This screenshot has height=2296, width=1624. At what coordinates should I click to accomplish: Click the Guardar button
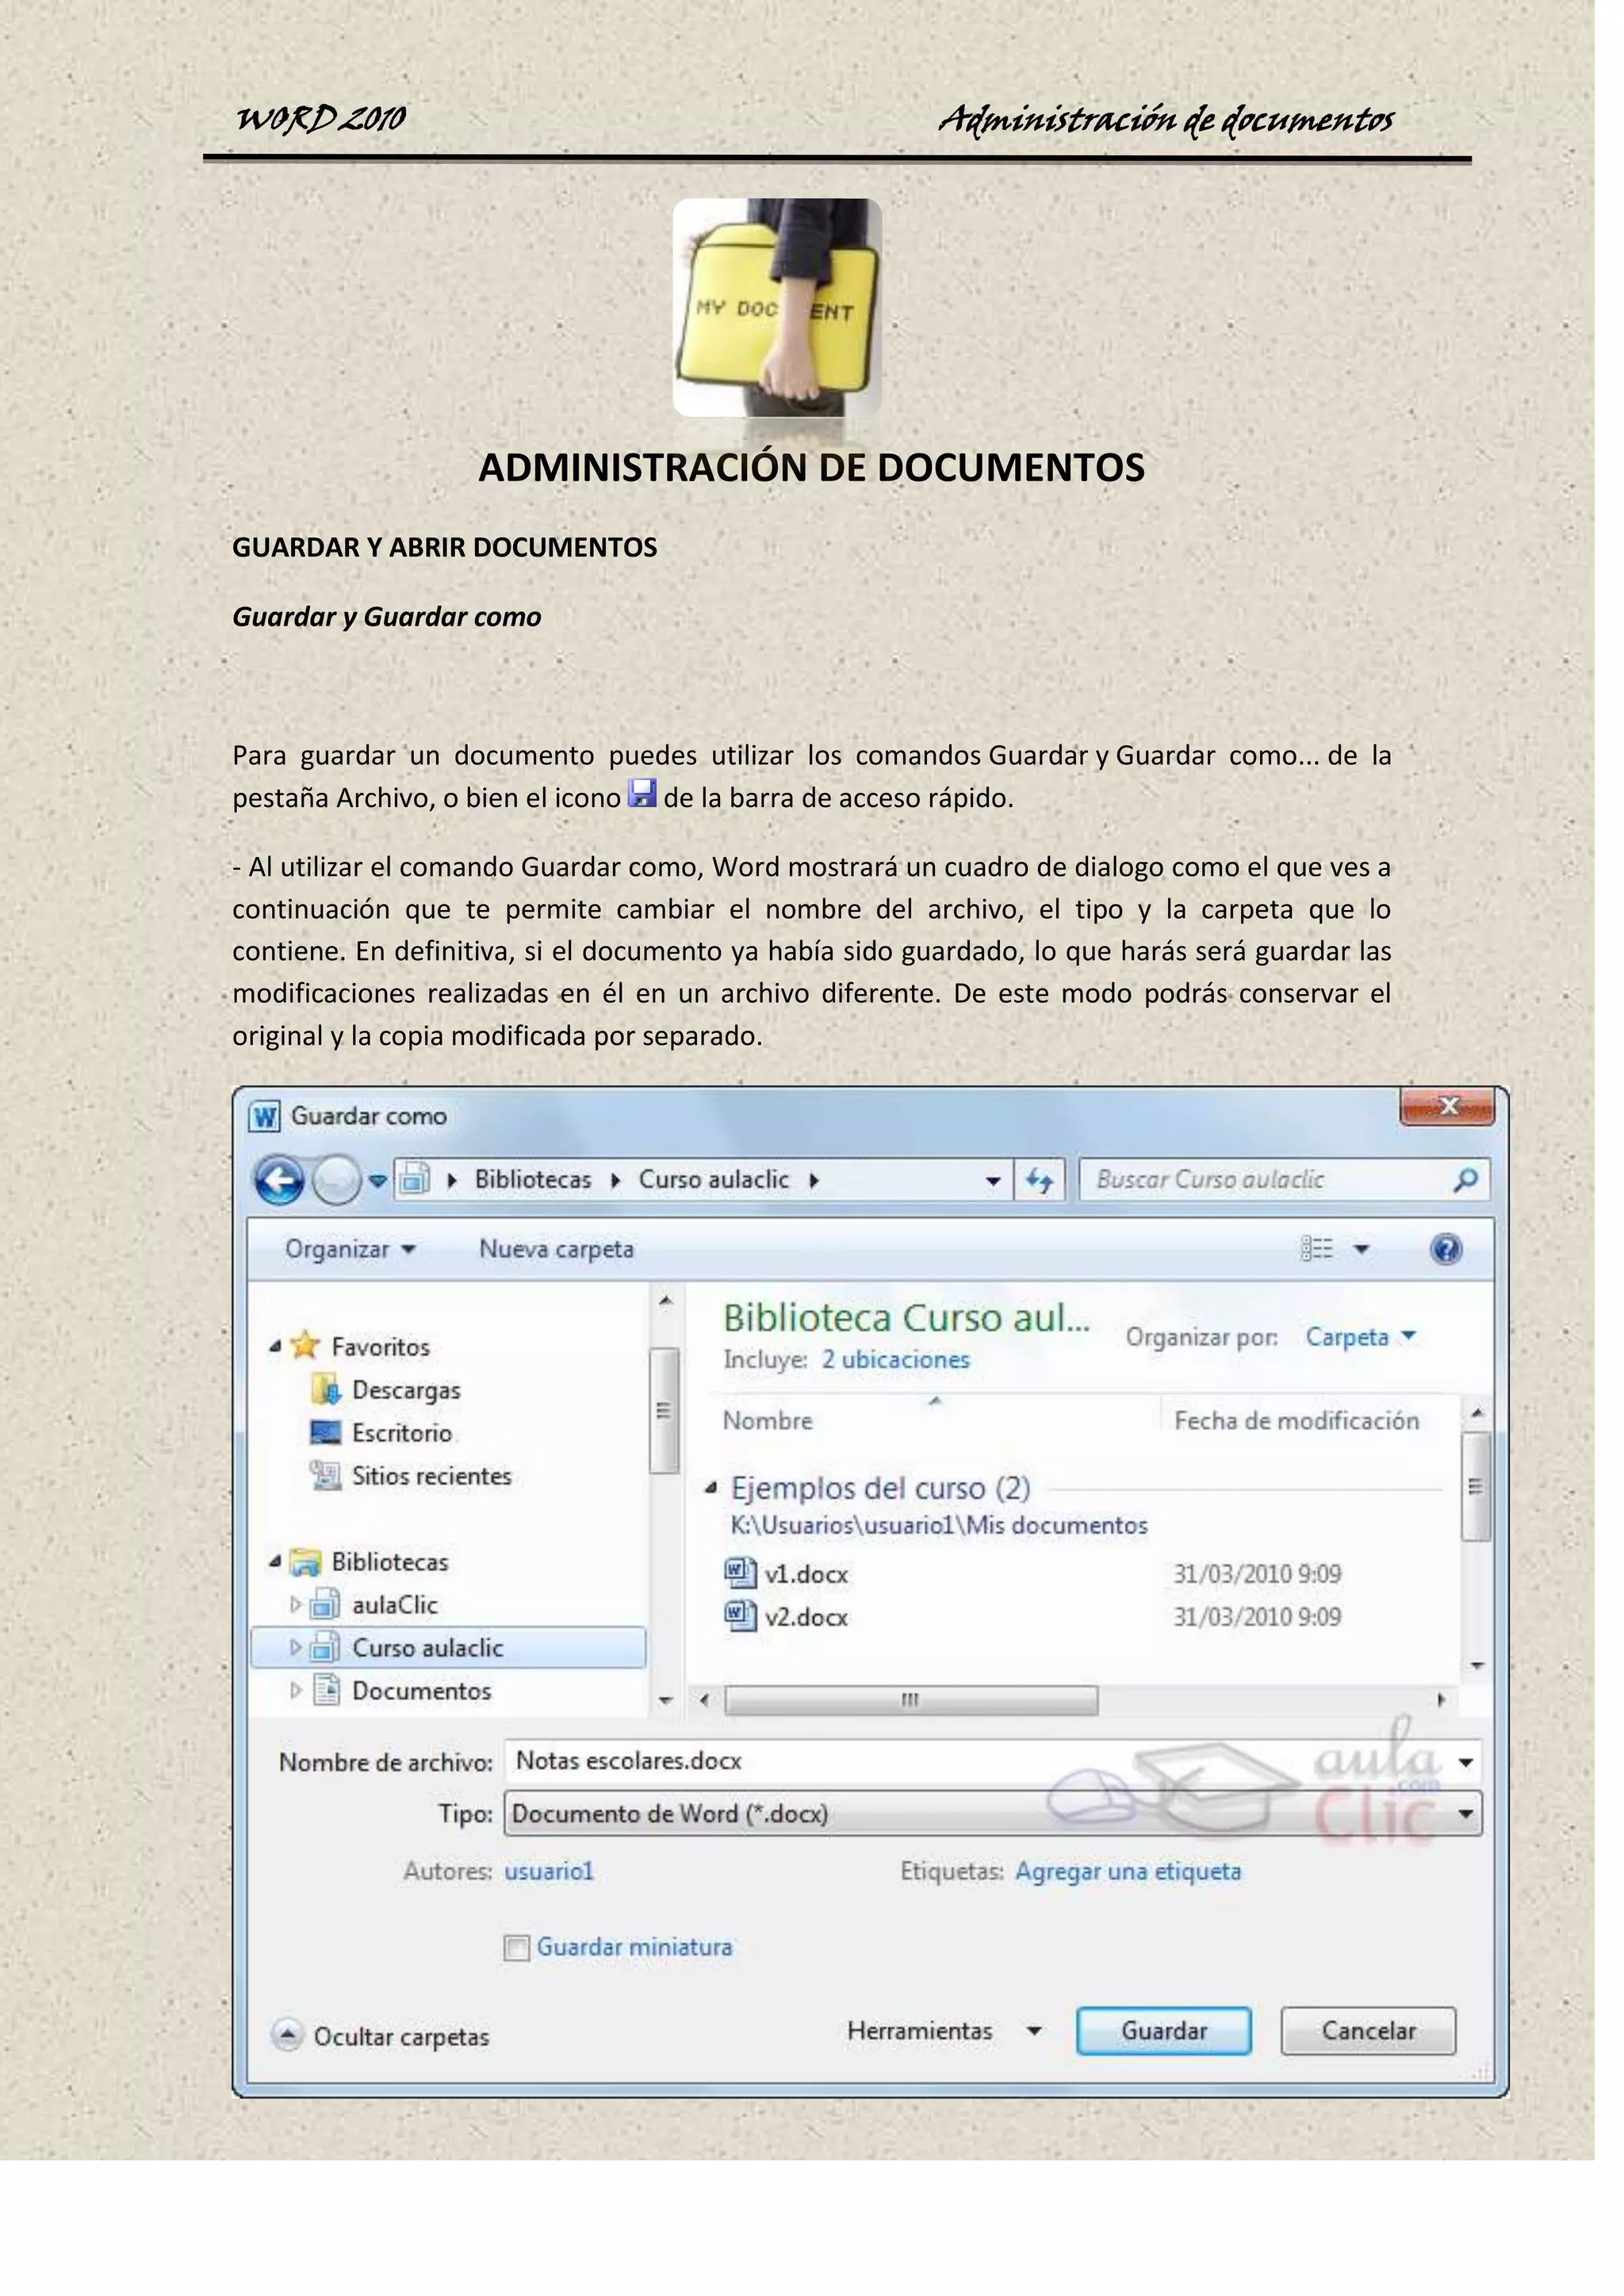click(x=1163, y=2031)
